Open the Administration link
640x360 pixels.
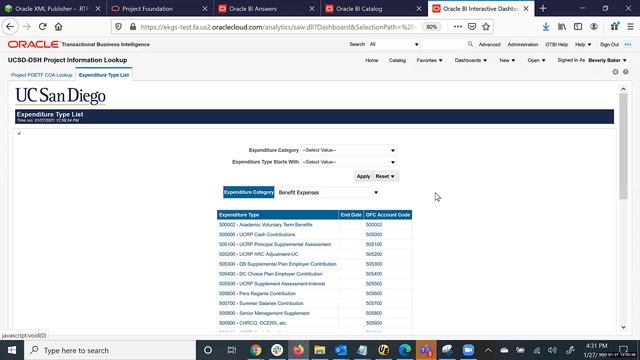click(523, 44)
